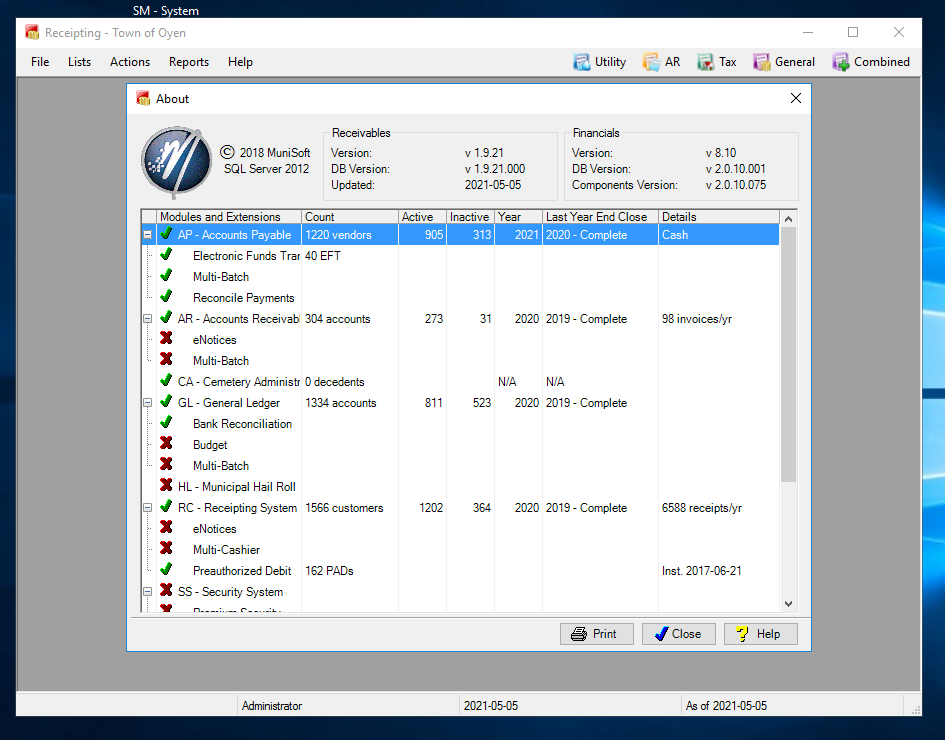Click green check beside Bank Reconciliation
The width and height of the screenshot is (945, 740).
tap(166, 422)
